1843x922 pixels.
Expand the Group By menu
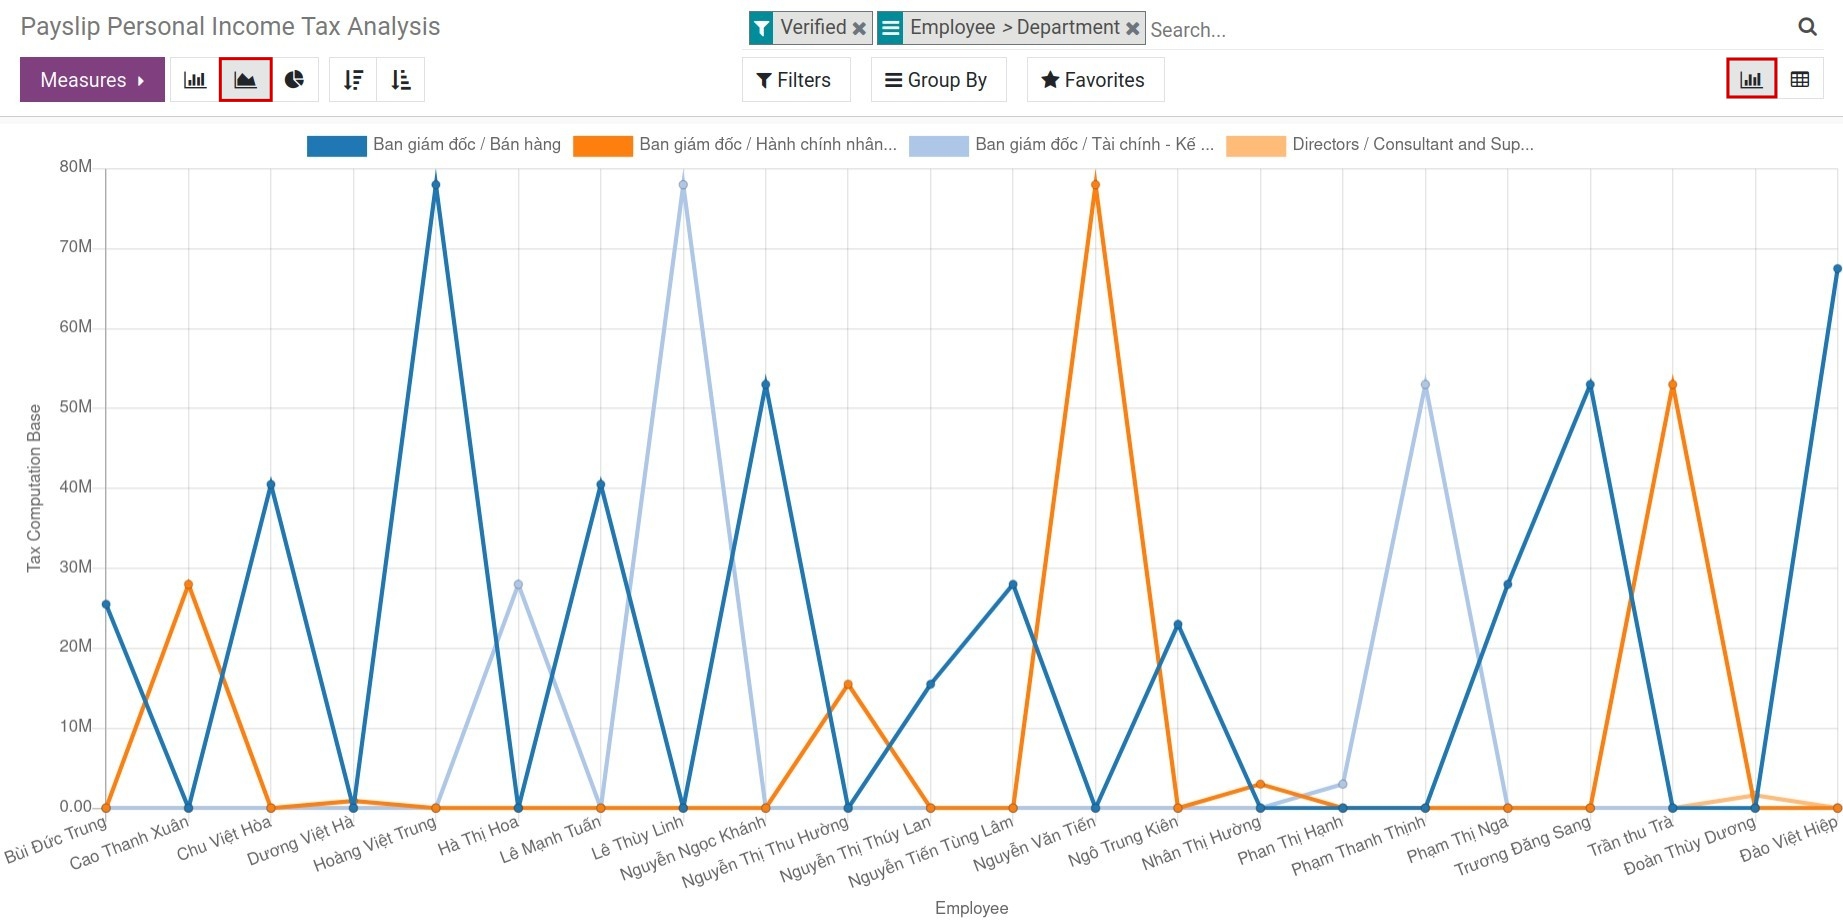937,79
